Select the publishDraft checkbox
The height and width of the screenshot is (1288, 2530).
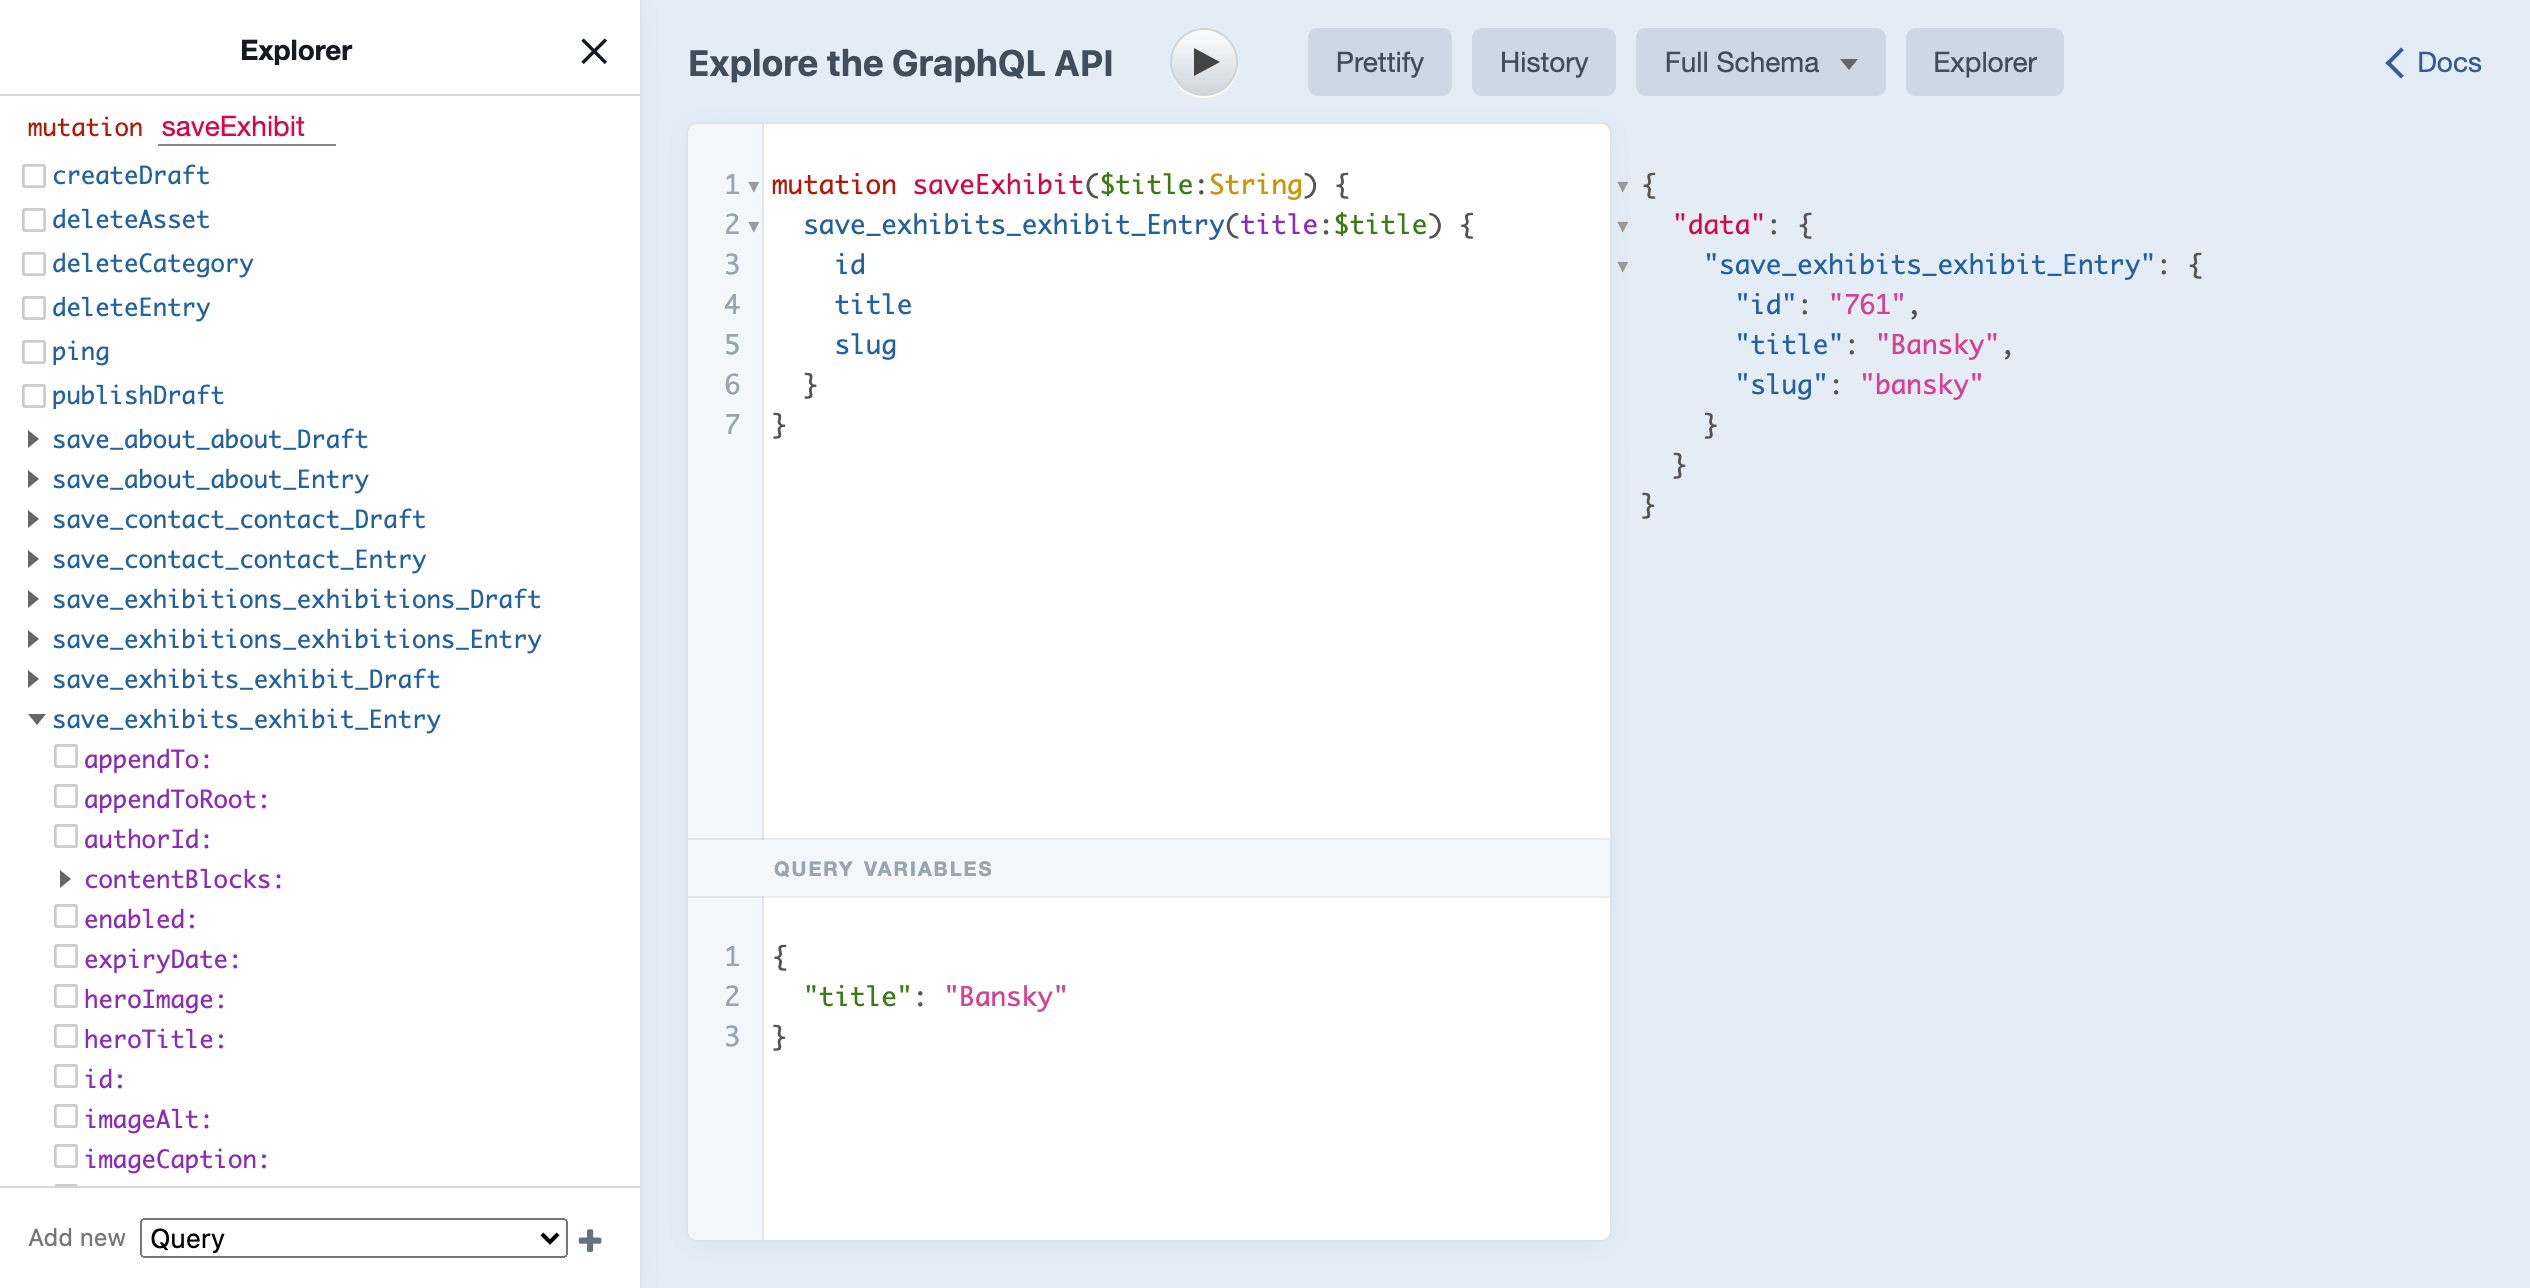tap(34, 396)
